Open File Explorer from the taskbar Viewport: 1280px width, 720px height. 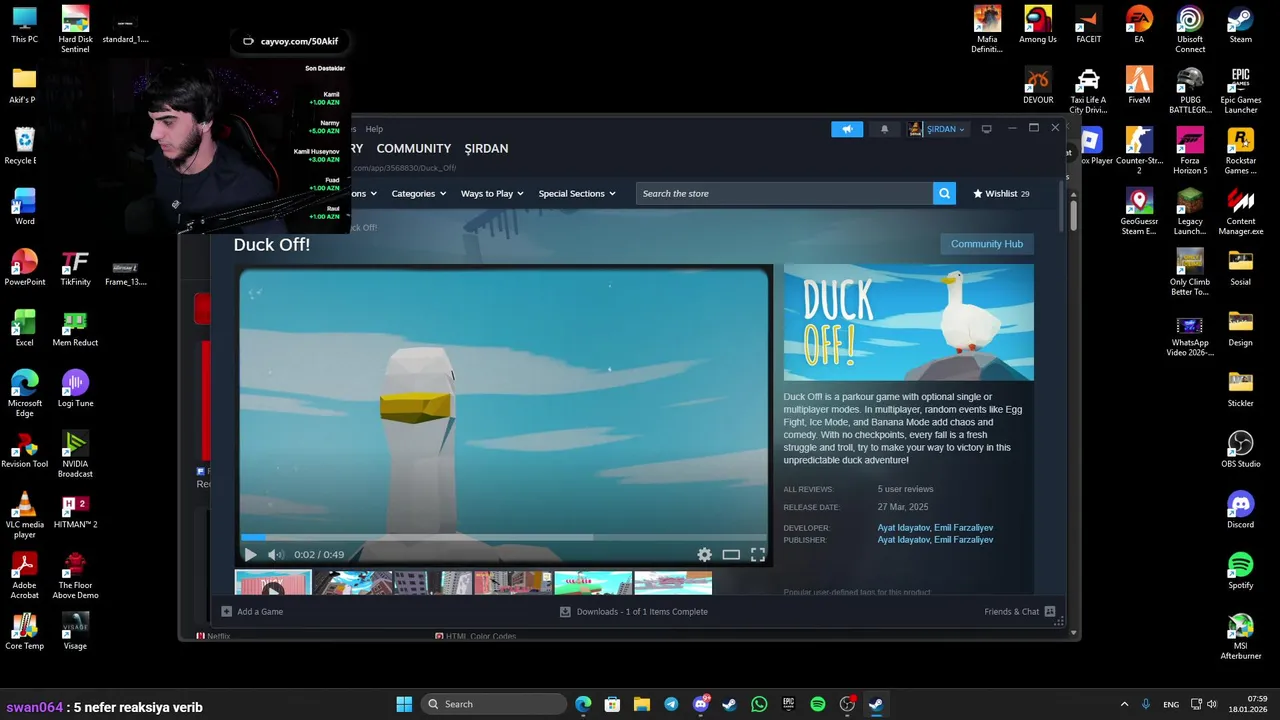[642, 704]
